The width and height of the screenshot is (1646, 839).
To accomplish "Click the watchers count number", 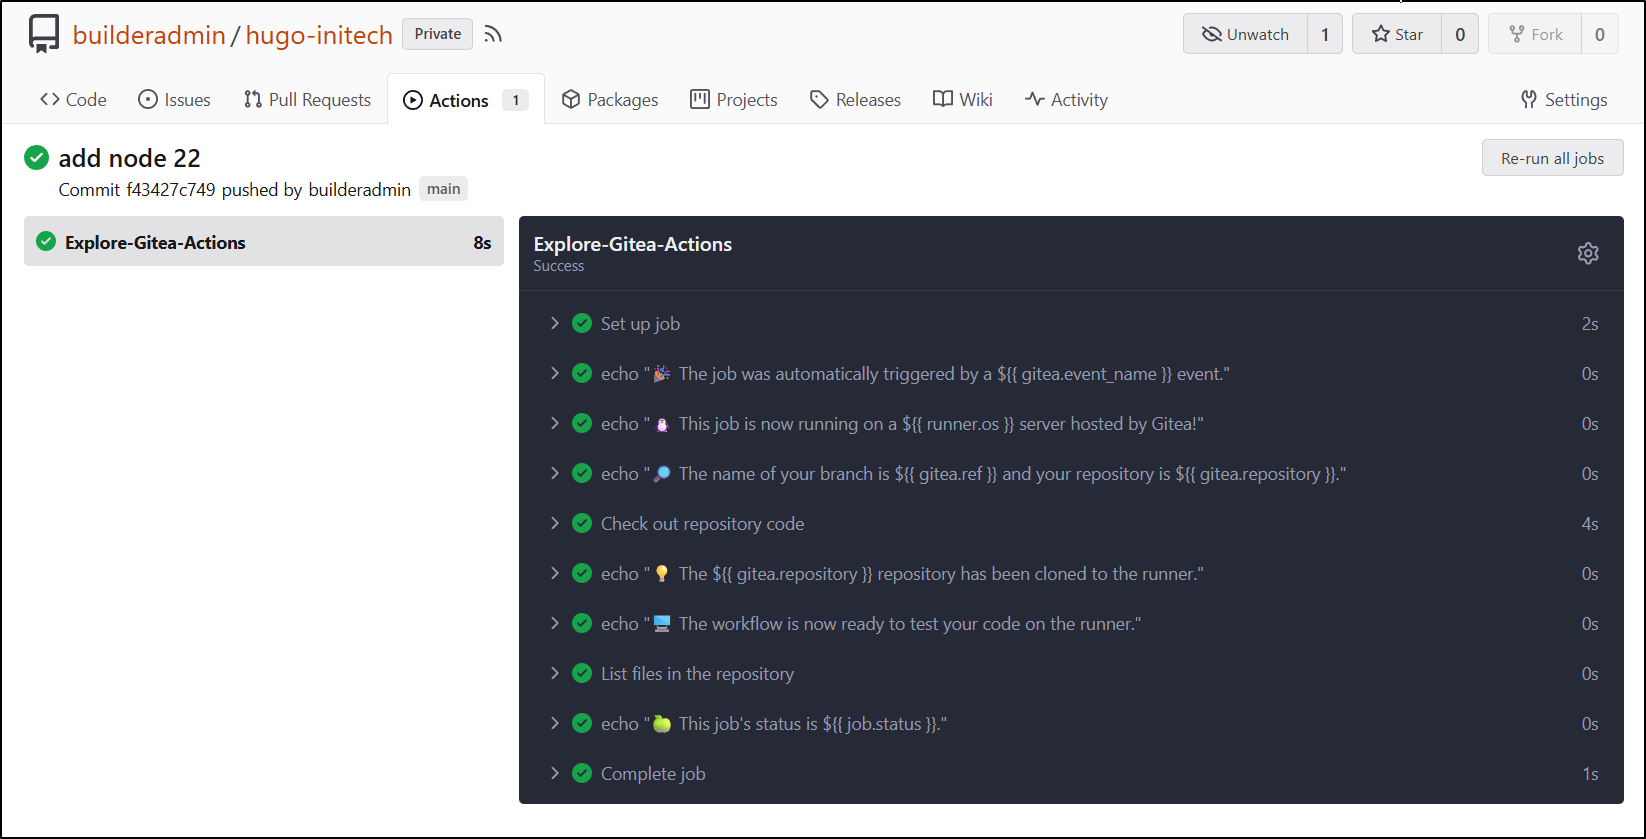I will 1325,34.
